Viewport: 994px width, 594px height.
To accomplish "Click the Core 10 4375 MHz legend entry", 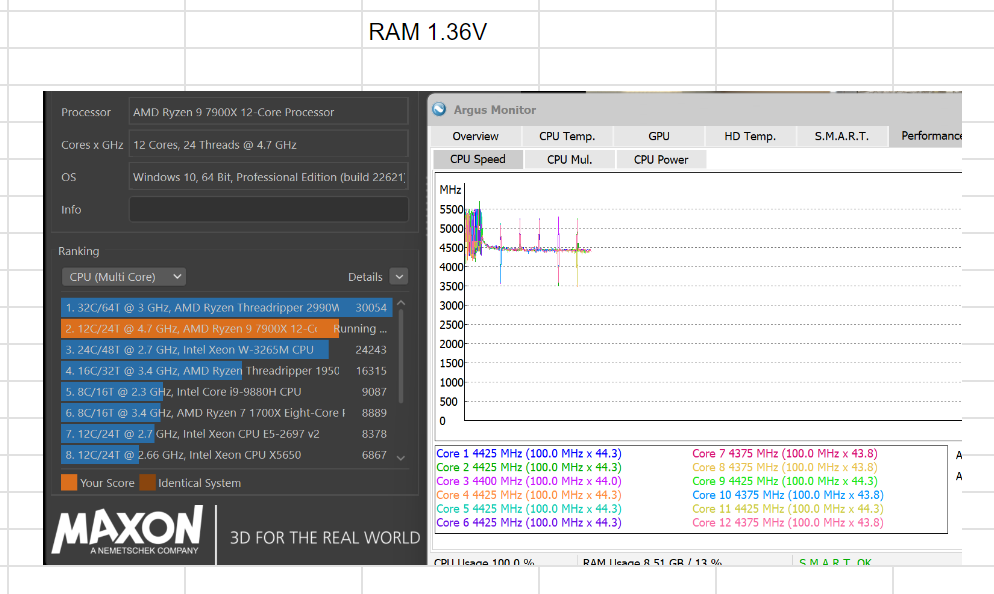I will click(x=787, y=495).
